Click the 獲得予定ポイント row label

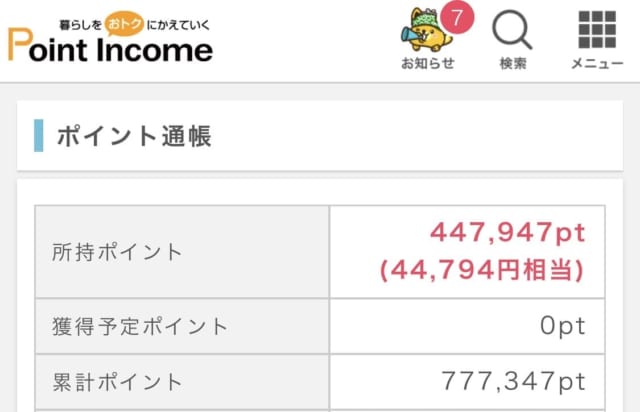pyautogui.click(x=141, y=326)
